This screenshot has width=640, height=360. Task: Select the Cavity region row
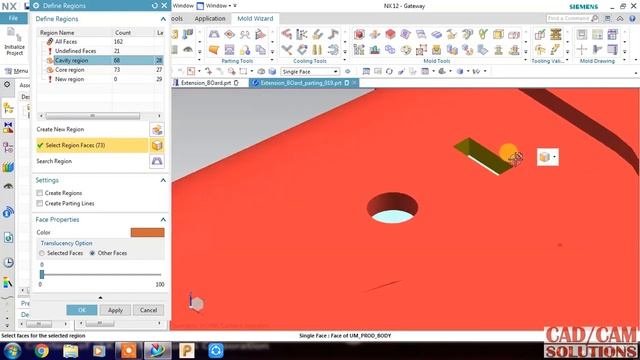101,60
